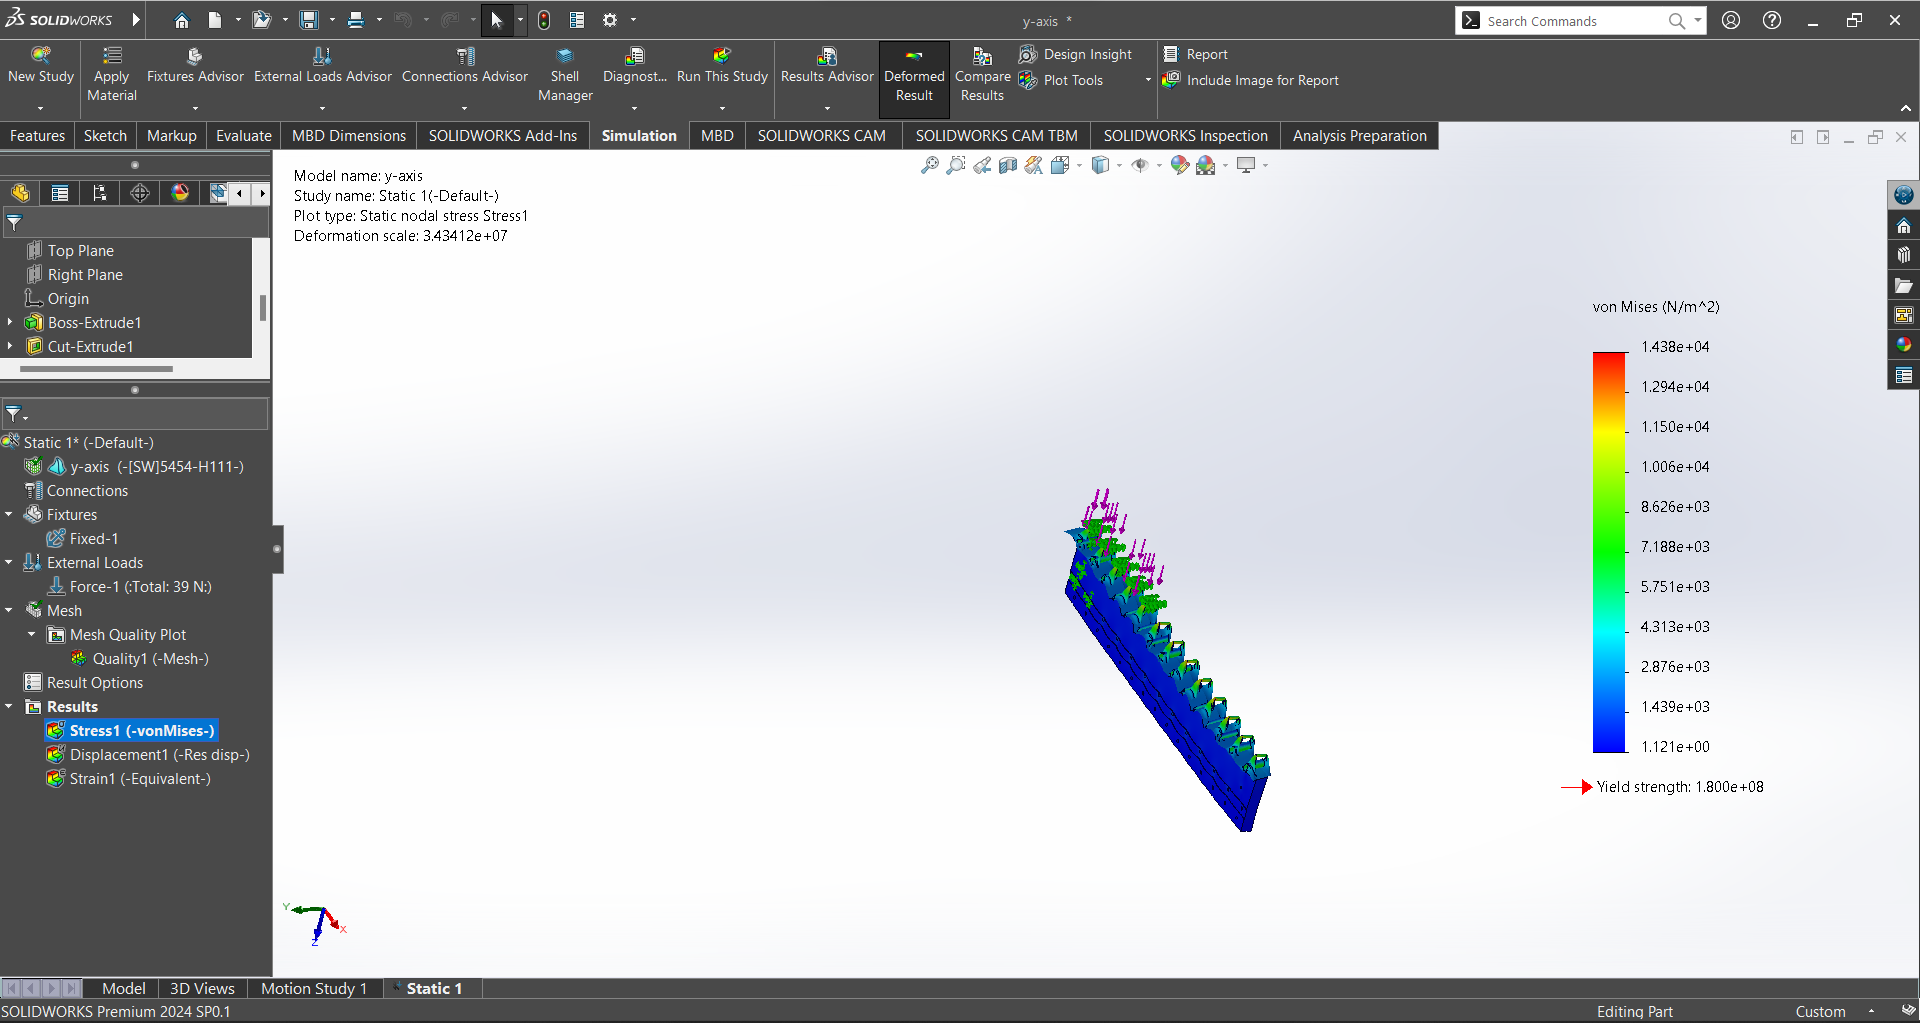Open the Connections Advisor dropdown arrow
This screenshot has width=1920, height=1023.
click(464, 108)
